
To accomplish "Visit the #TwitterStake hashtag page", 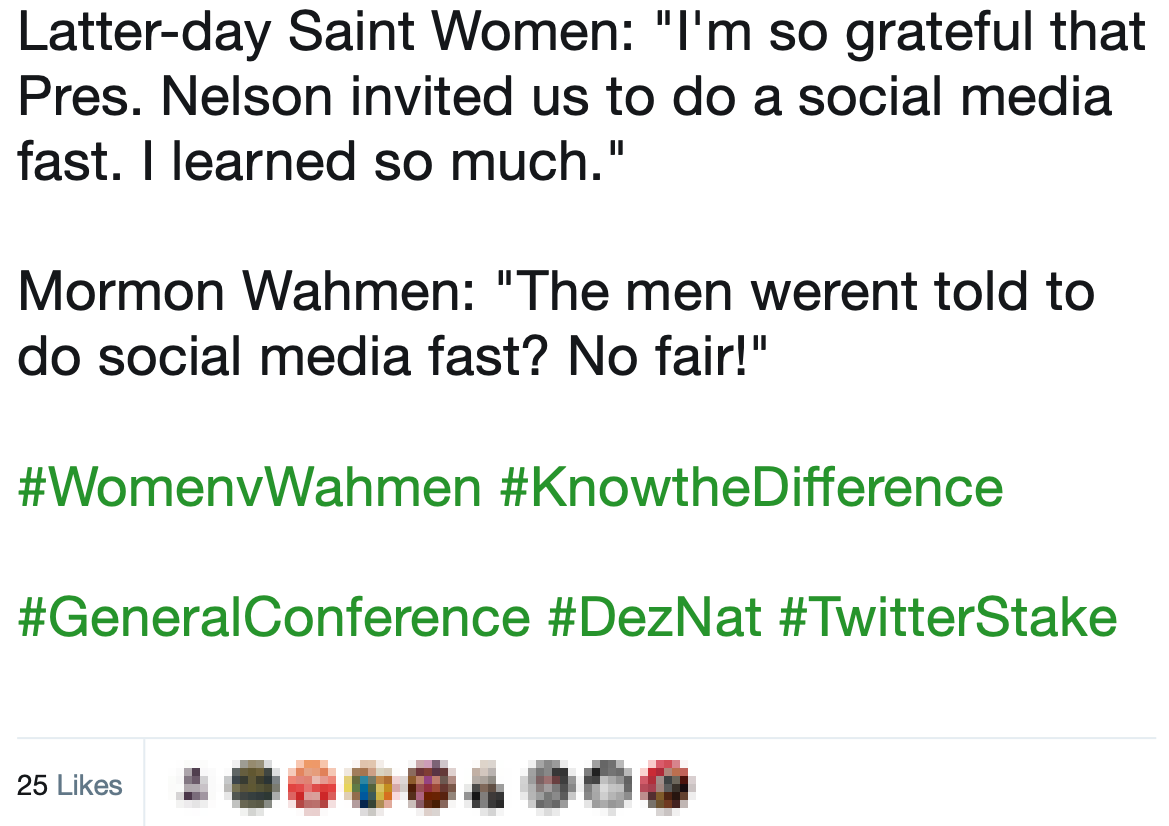I will pyautogui.click(x=948, y=619).
